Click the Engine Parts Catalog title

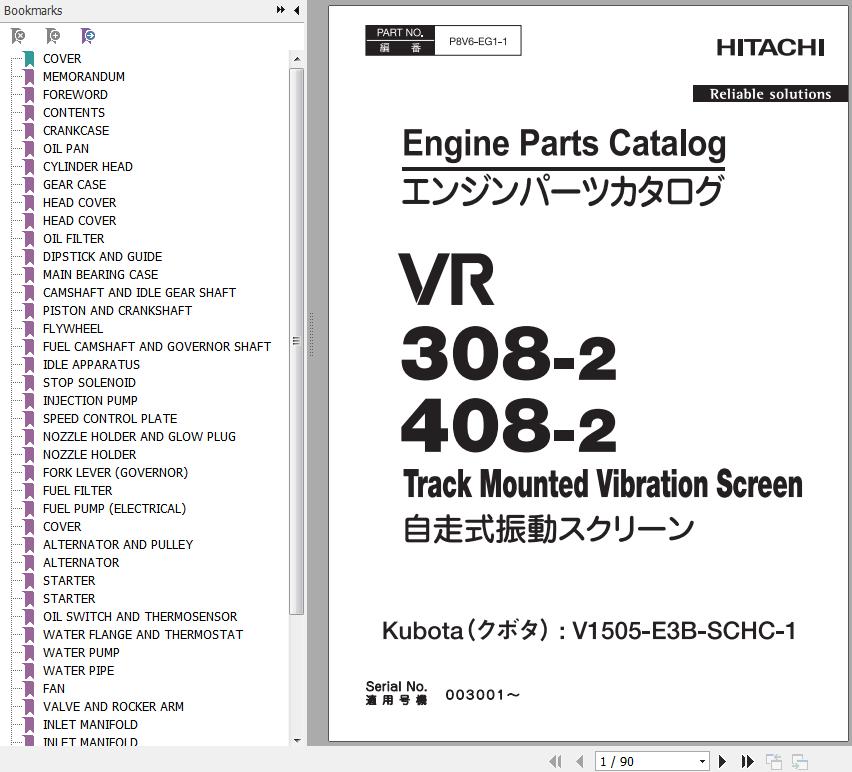click(x=564, y=144)
